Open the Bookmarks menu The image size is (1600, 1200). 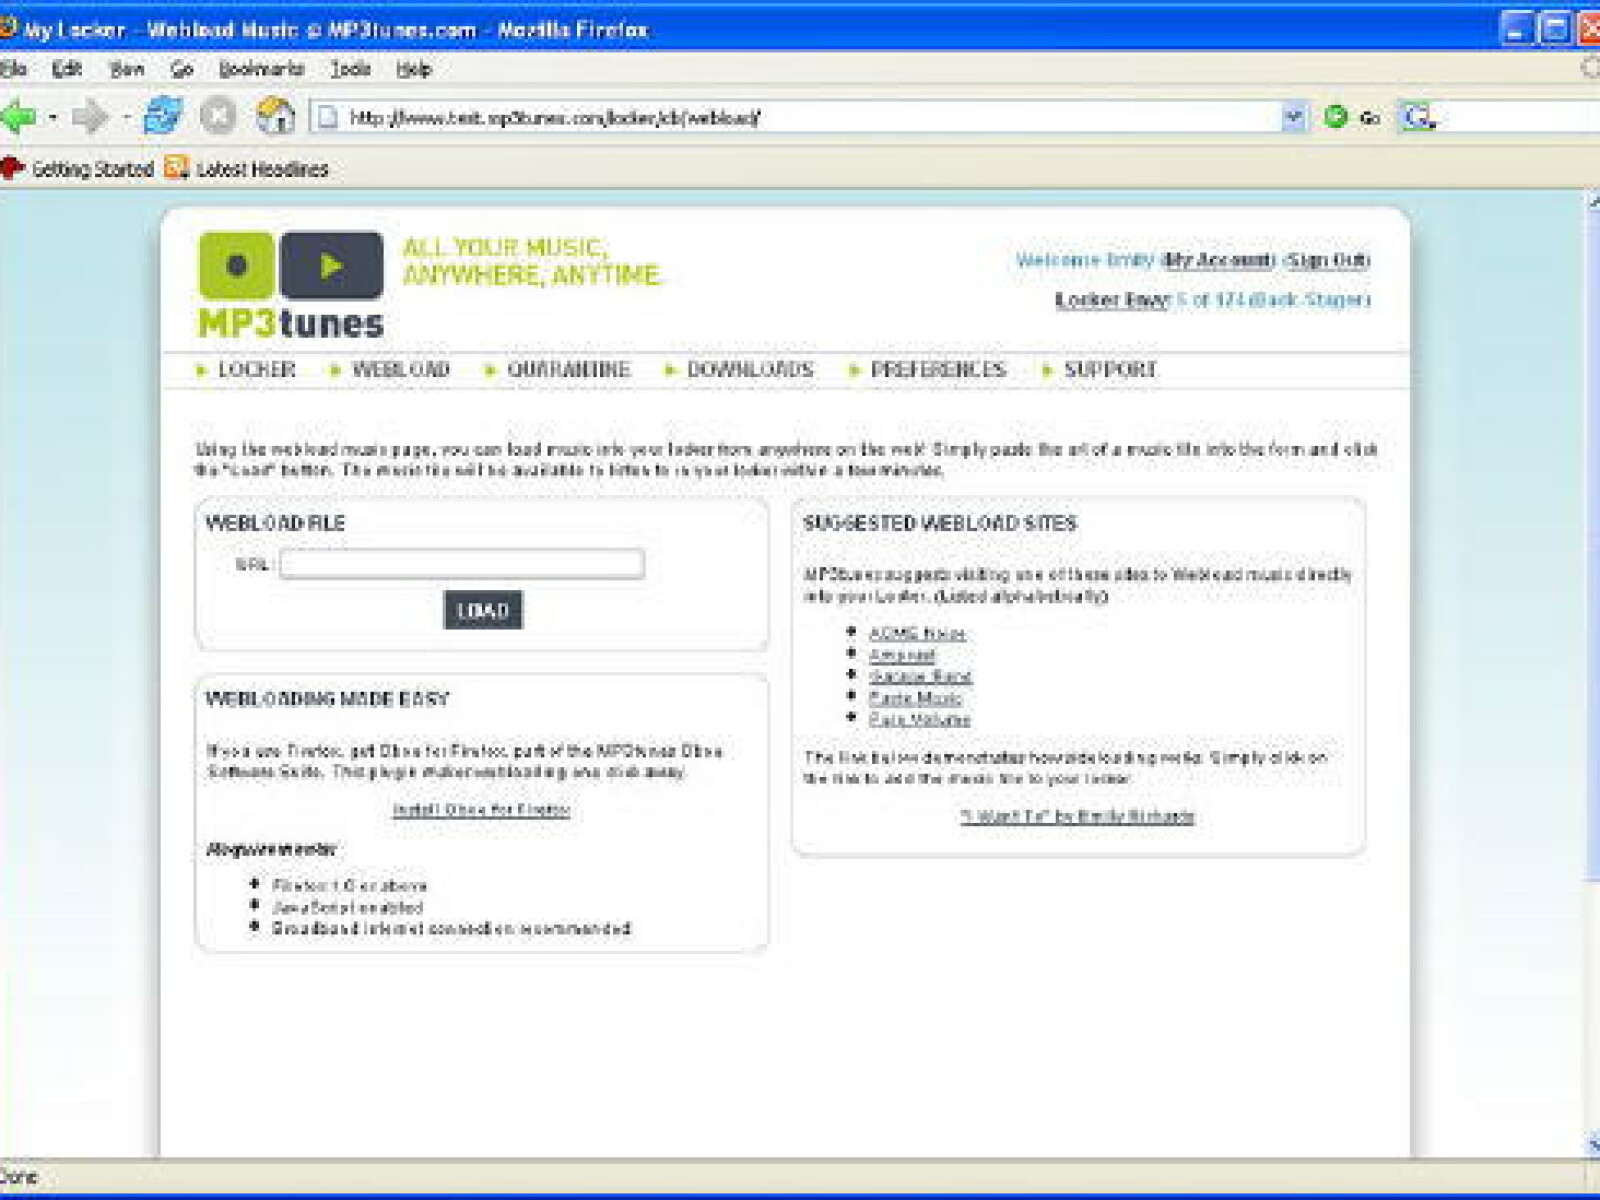point(261,69)
